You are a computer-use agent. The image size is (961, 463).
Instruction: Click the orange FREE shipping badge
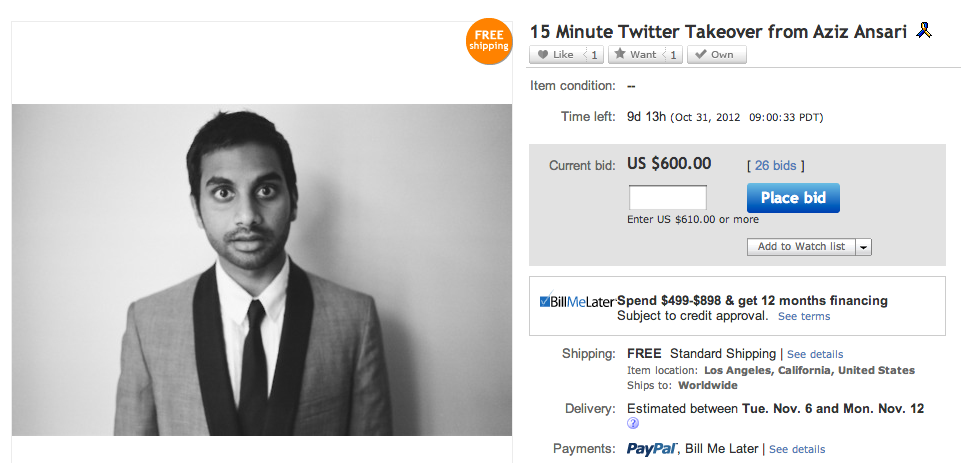point(489,41)
